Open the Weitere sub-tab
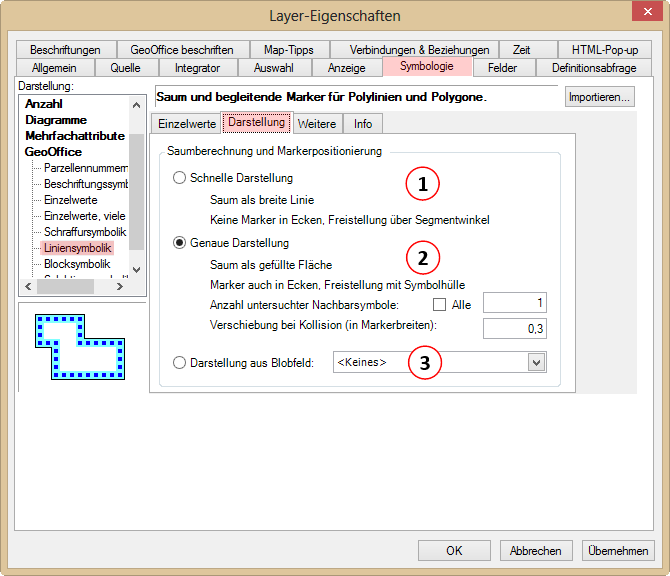This screenshot has width=670, height=576. pyautogui.click(x=316, y=124)
